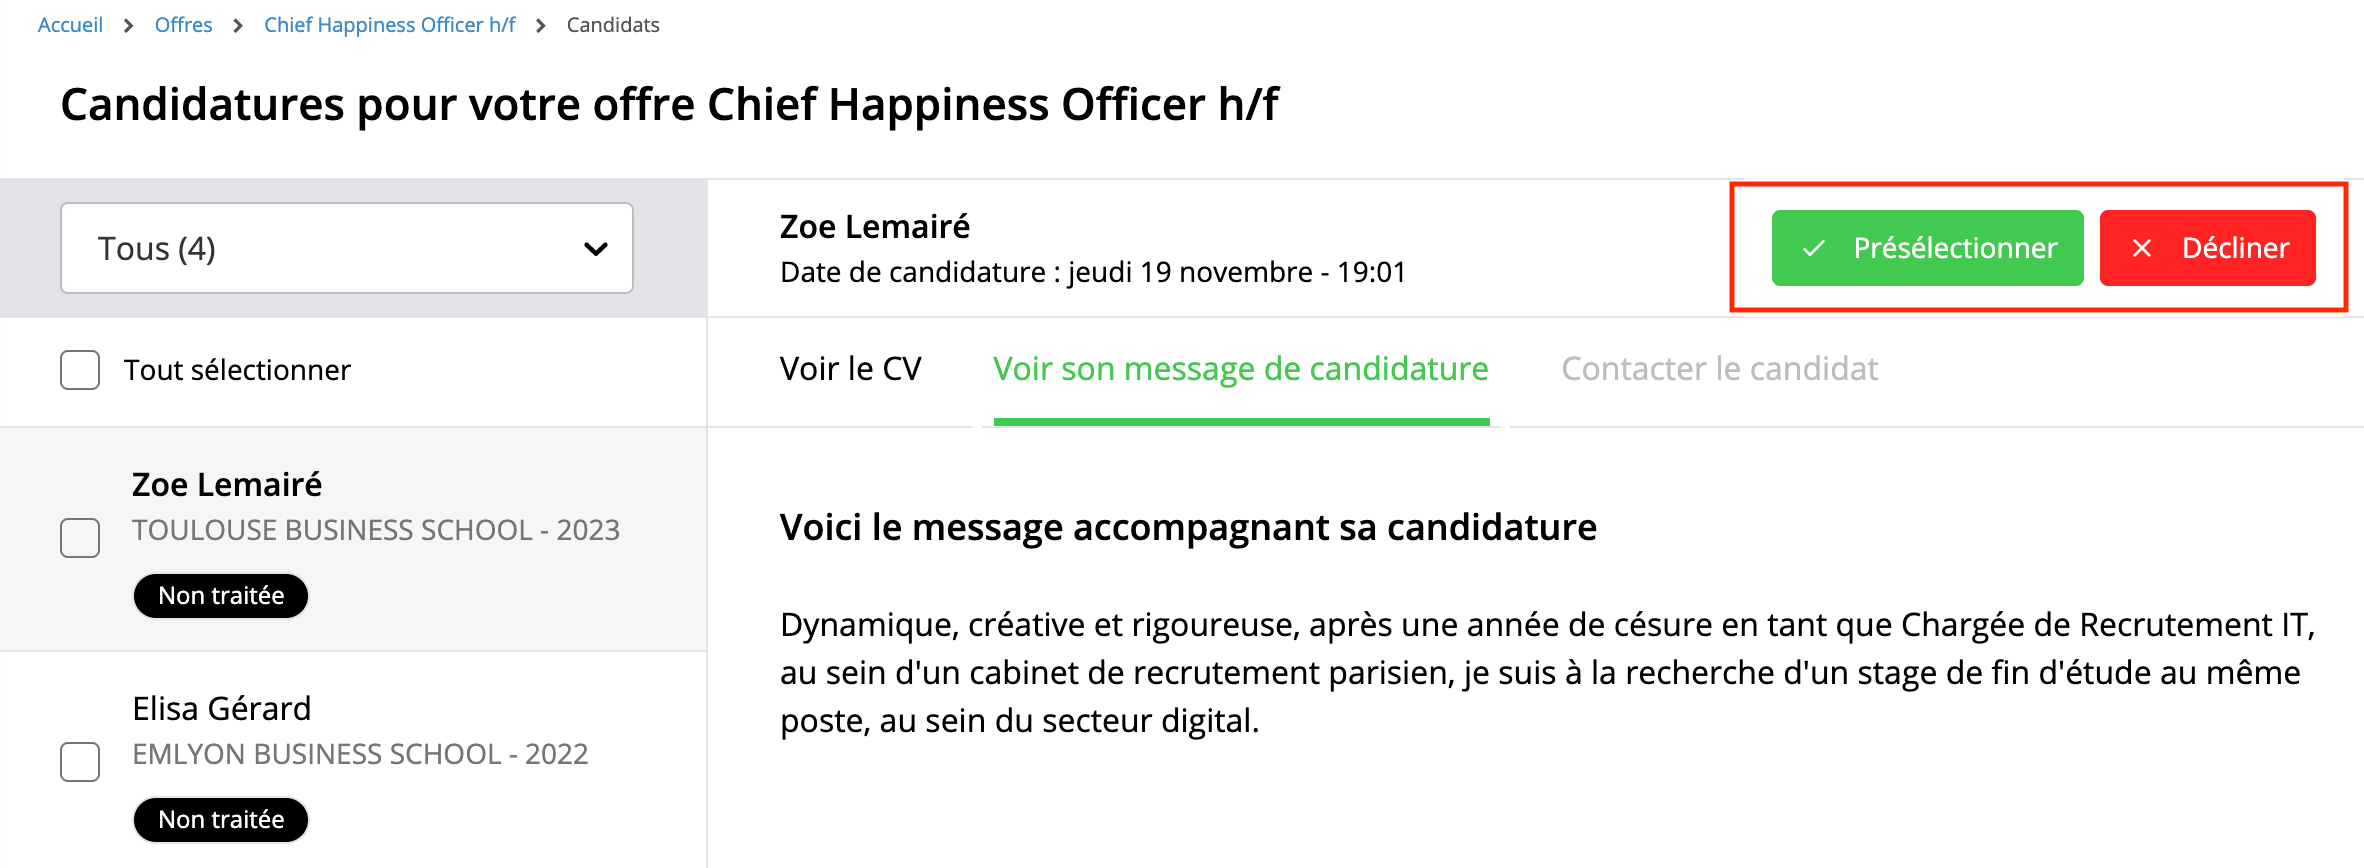Click the arrow between Accueil and Offres
This screenshot has height=868, width=2364.
coord(128,24)
